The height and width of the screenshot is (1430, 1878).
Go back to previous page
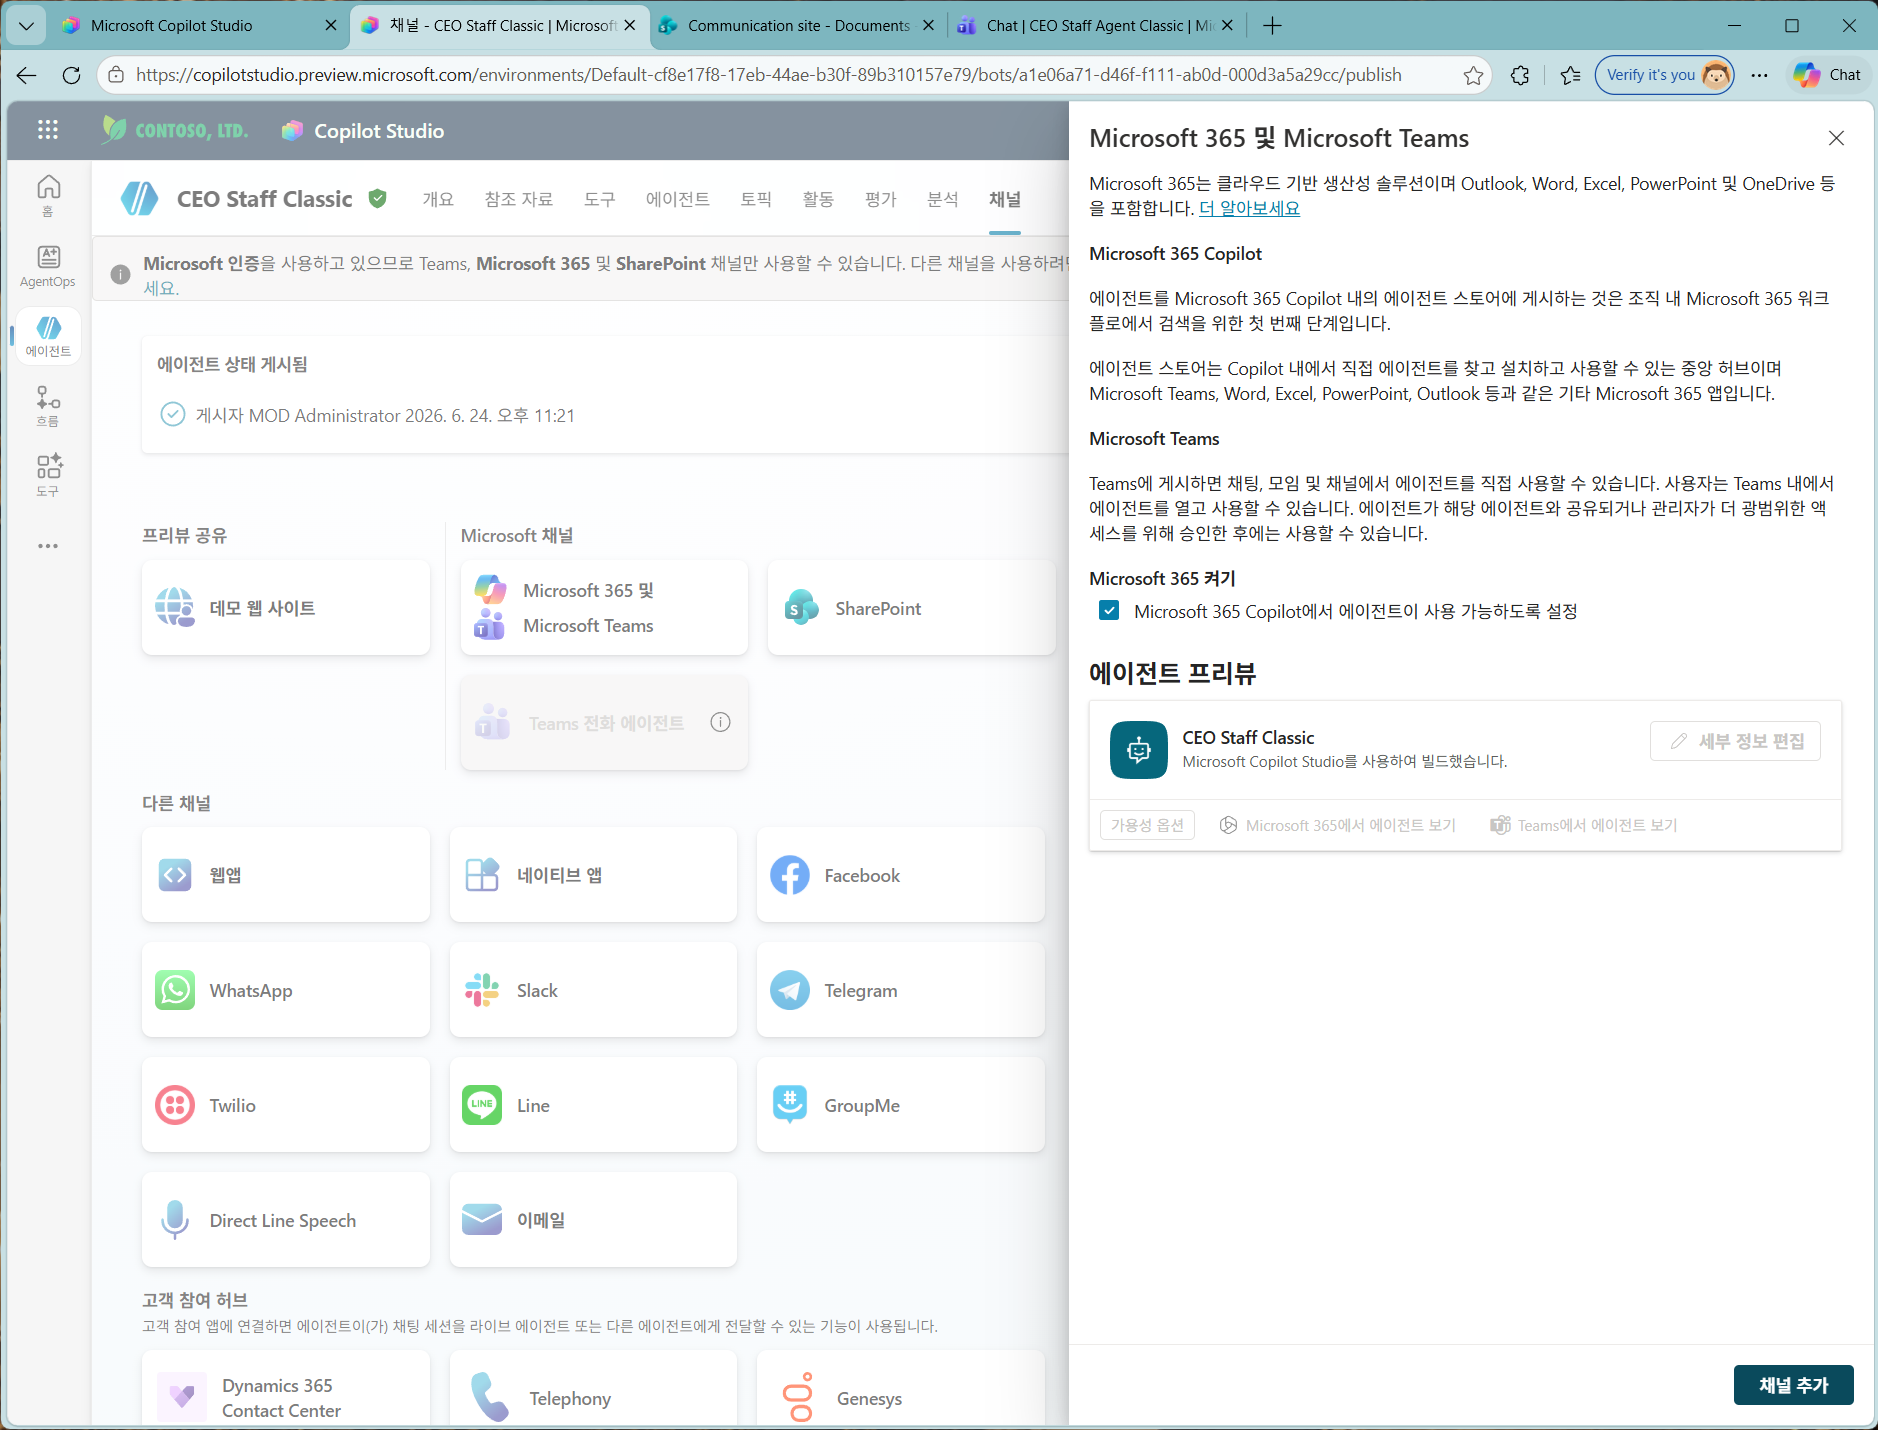click(26, 75)
